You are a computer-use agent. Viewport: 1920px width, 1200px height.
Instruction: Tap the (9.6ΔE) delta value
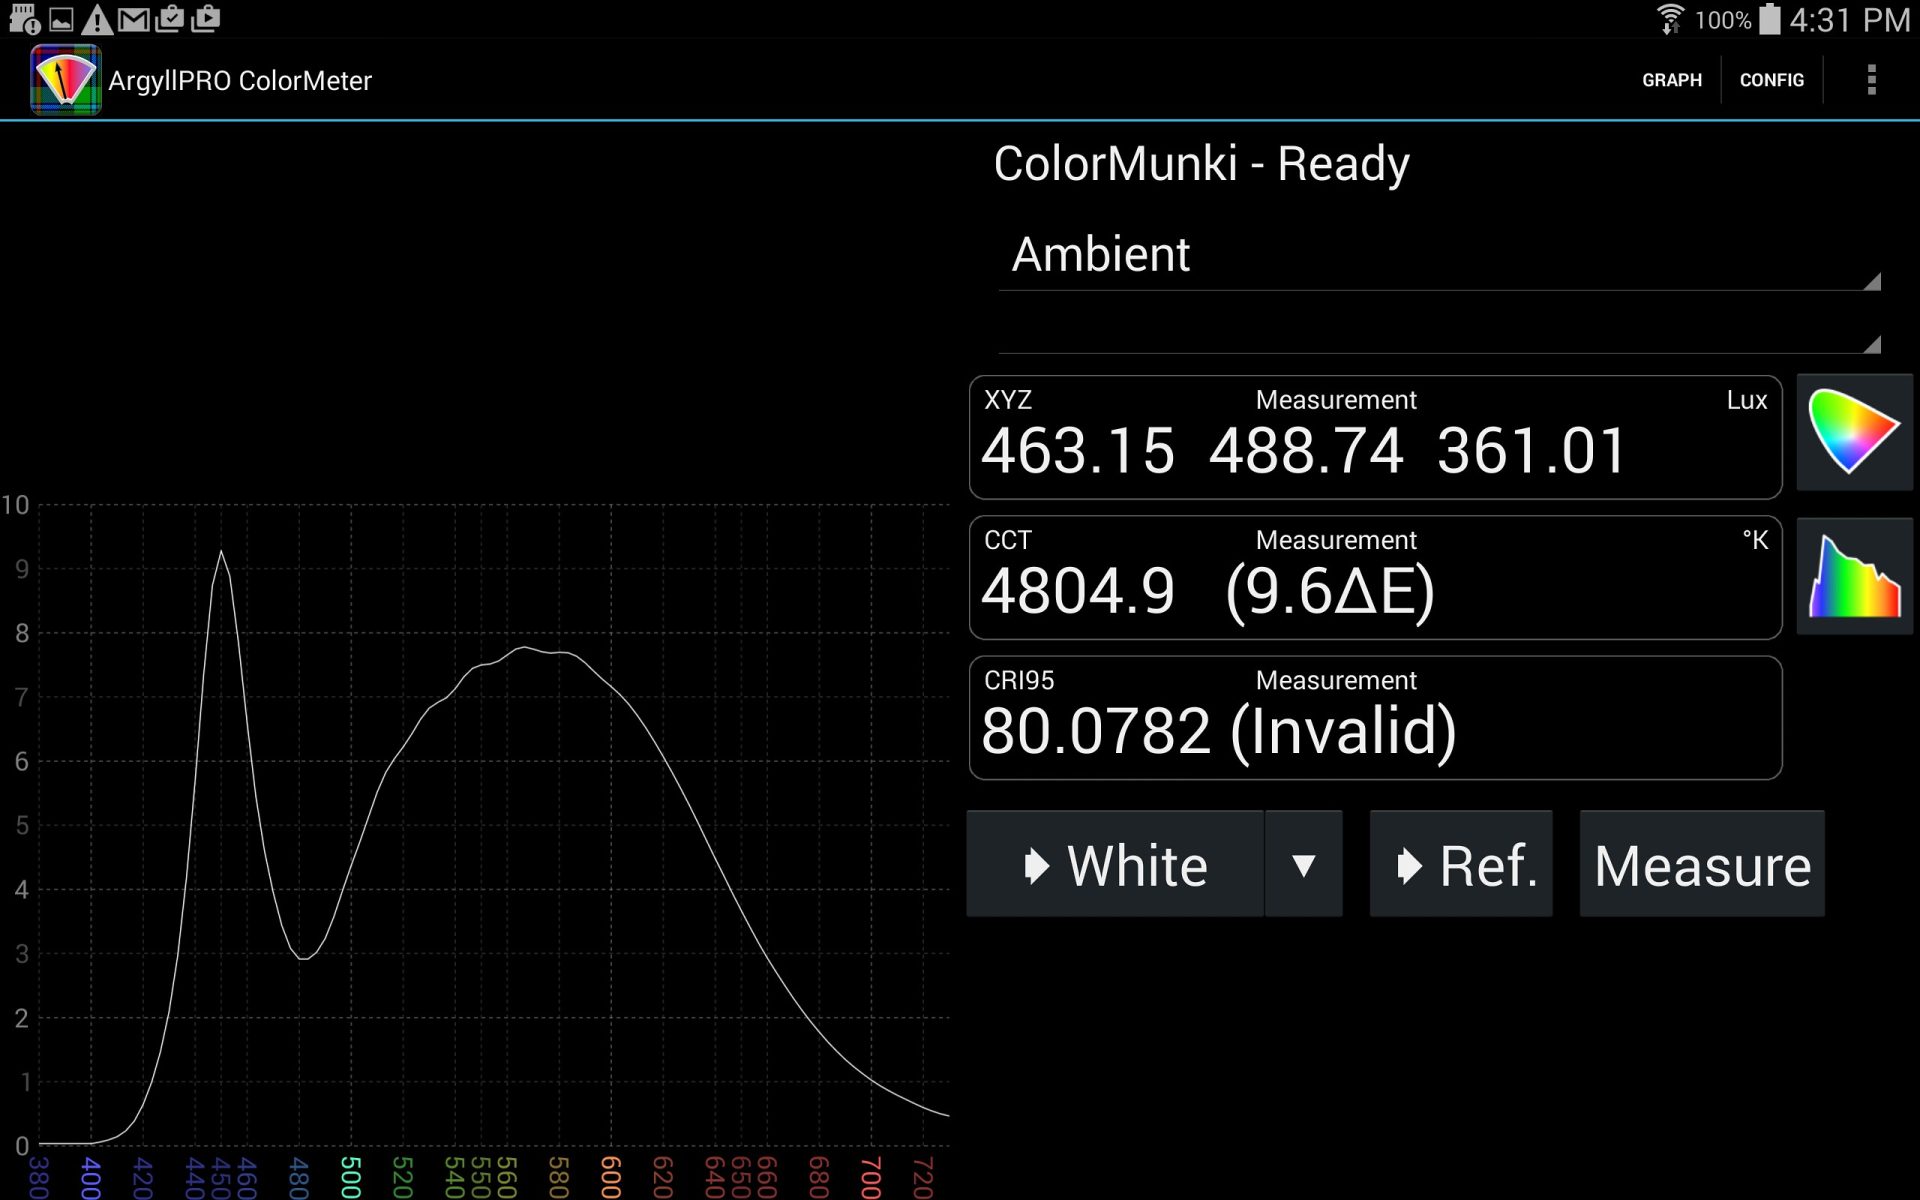point(1330,592)
